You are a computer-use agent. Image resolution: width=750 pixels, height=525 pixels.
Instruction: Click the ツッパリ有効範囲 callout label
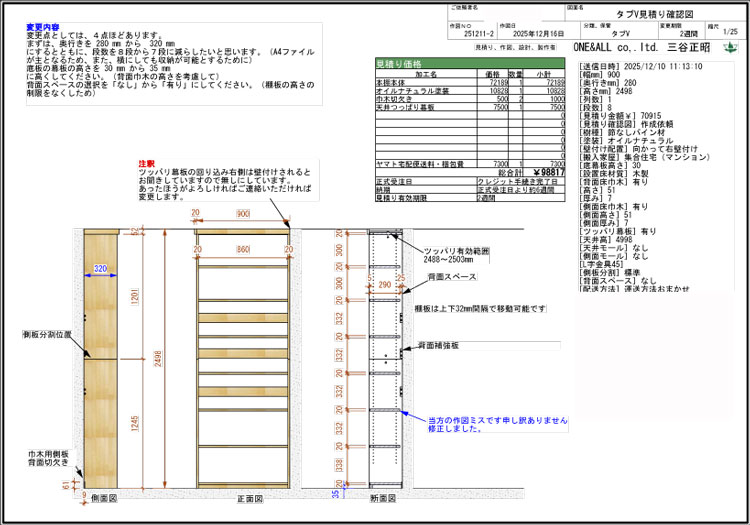coord(456,250)
